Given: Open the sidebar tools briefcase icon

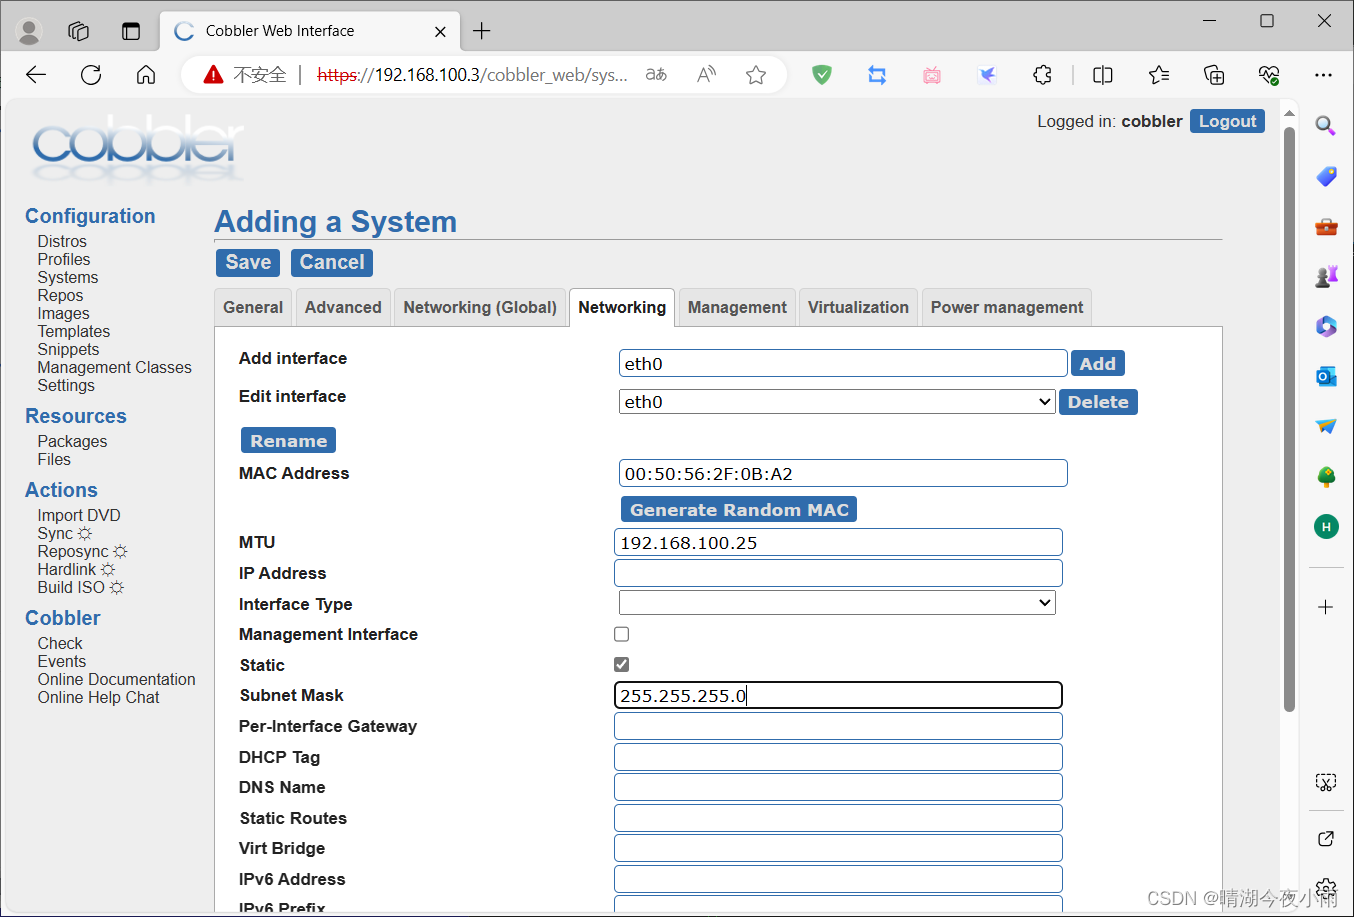Looking at the screenshot, I should 1326,226.
